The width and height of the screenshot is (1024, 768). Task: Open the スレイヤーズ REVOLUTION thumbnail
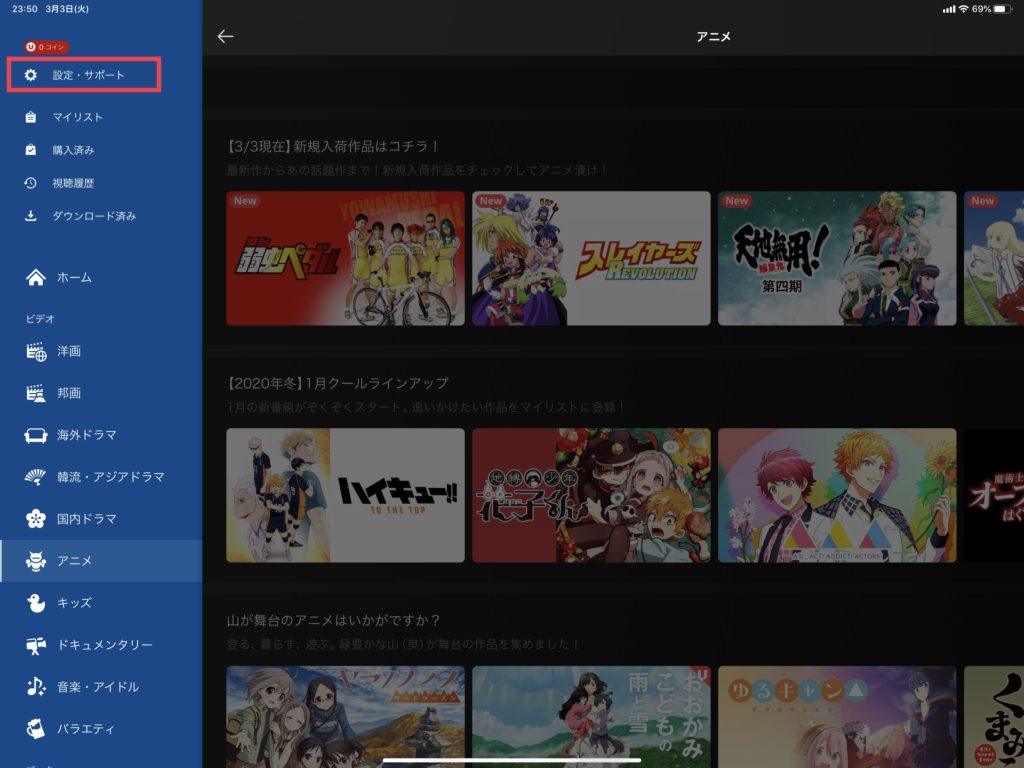pos(591,258)
